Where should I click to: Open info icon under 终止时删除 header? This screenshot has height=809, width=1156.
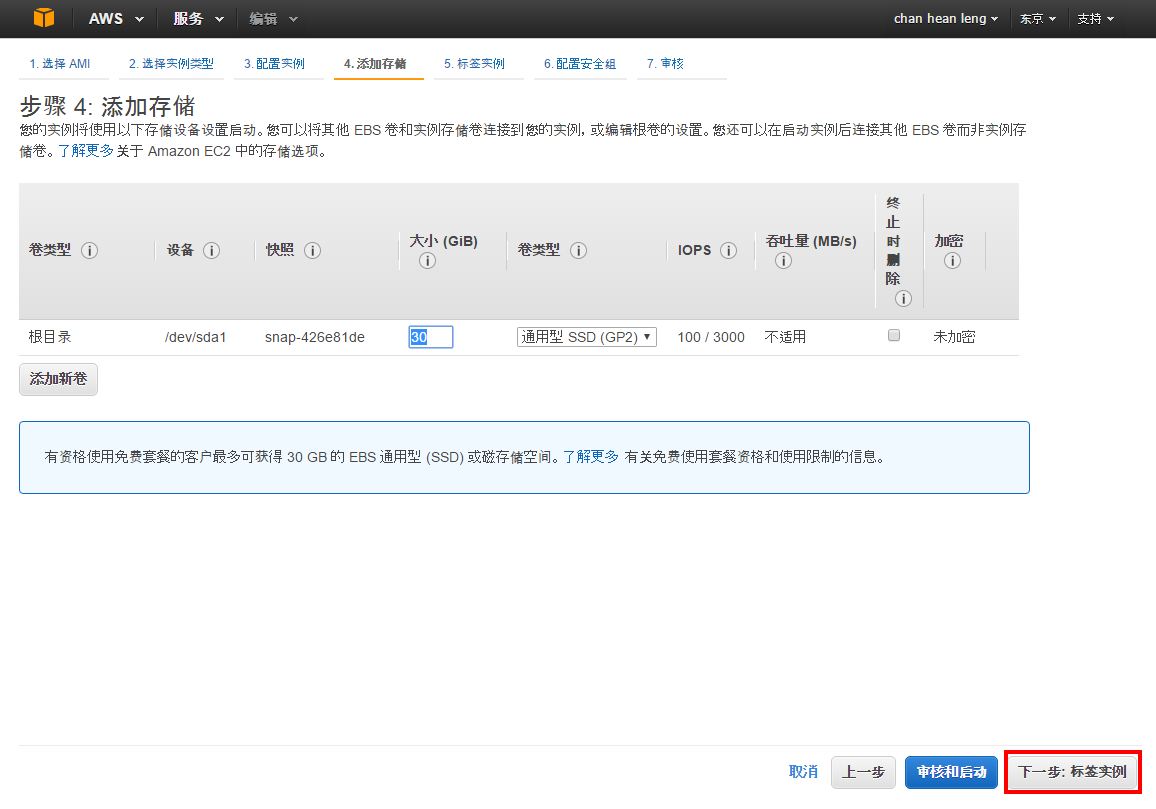pyautogui.click(x=903, y=299)
